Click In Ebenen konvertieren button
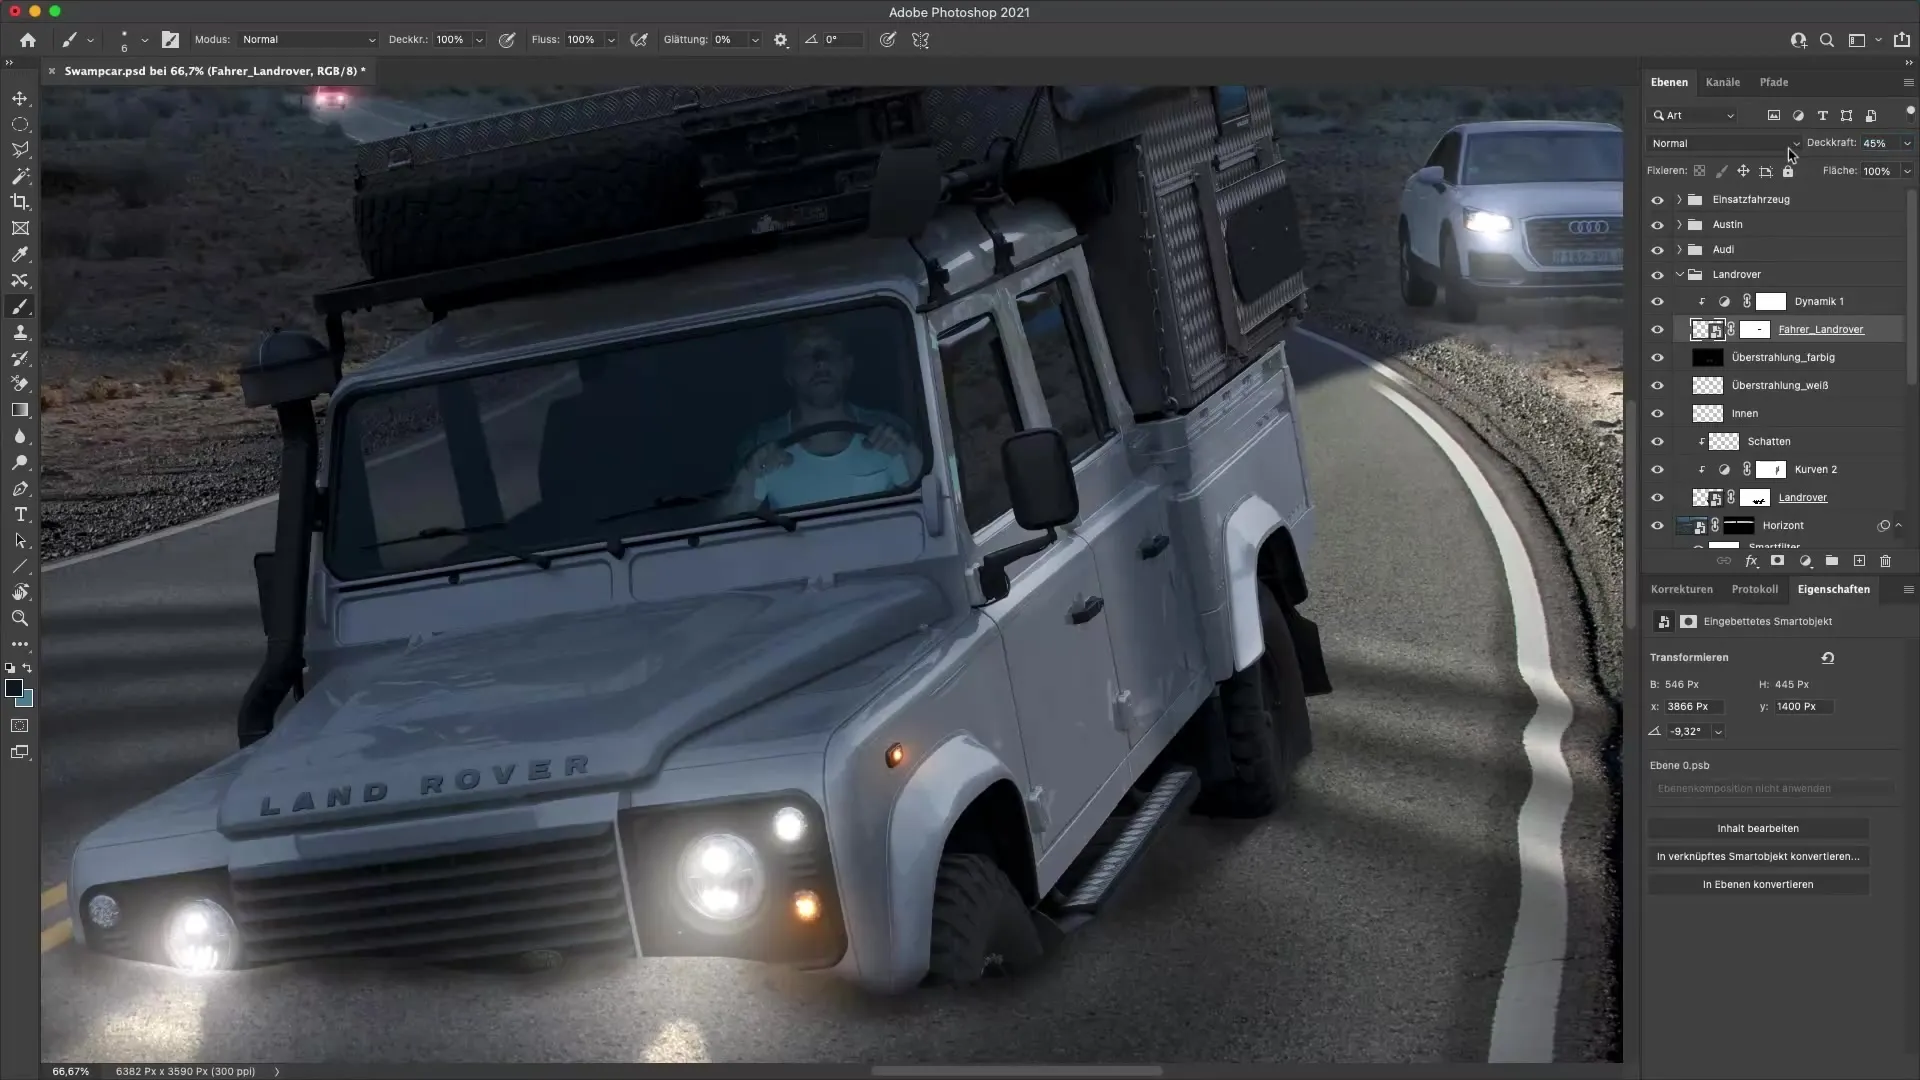The width and height of the screenshot is (1920, 1080). (x=1757, y=884)
